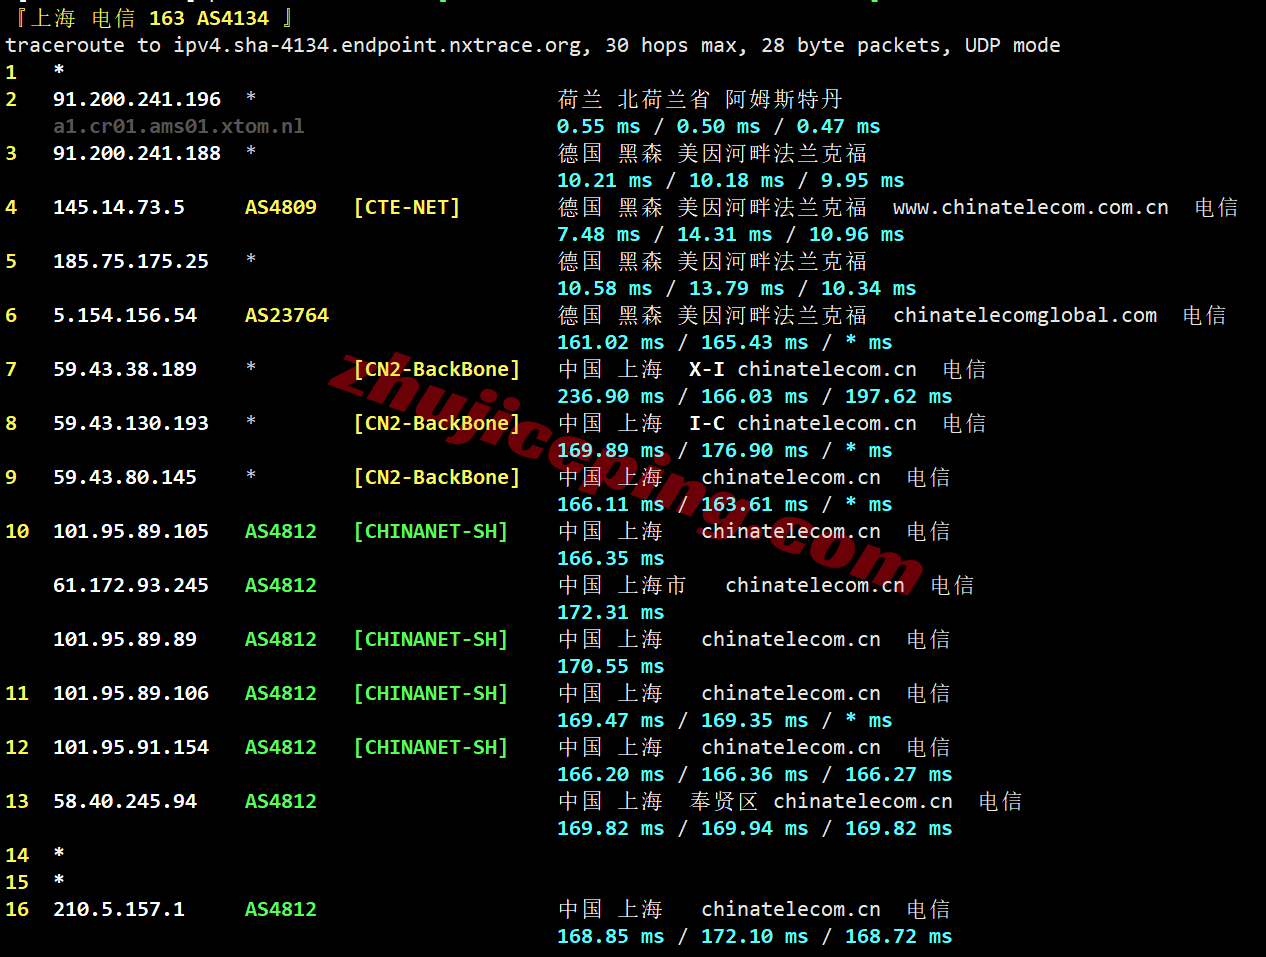Click hop number 10
The image size is (1266, 957).
click(x=17, y=531)
